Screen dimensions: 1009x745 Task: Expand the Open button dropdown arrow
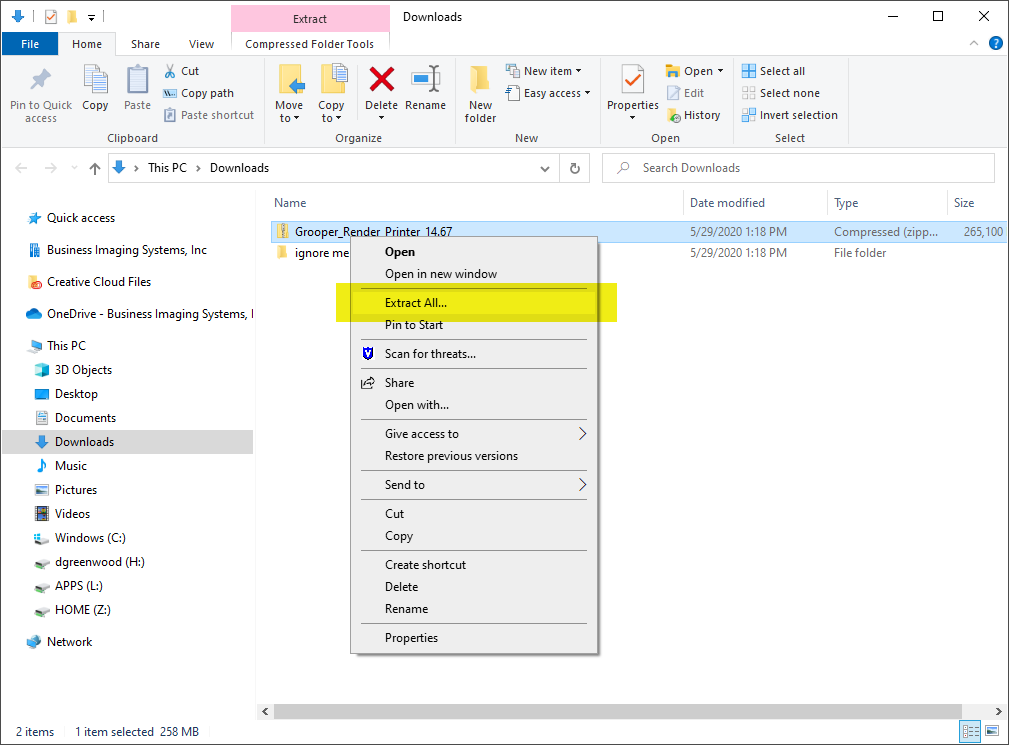720,71
